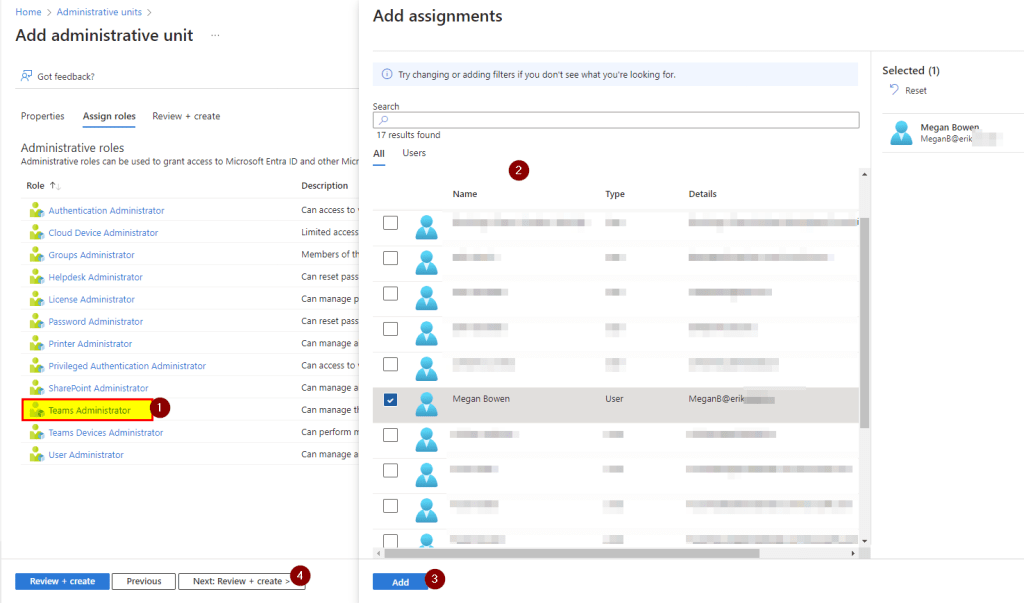Click the SharePoint Administrator role icon
1024x603 pixels.
[x=38, y=388]
